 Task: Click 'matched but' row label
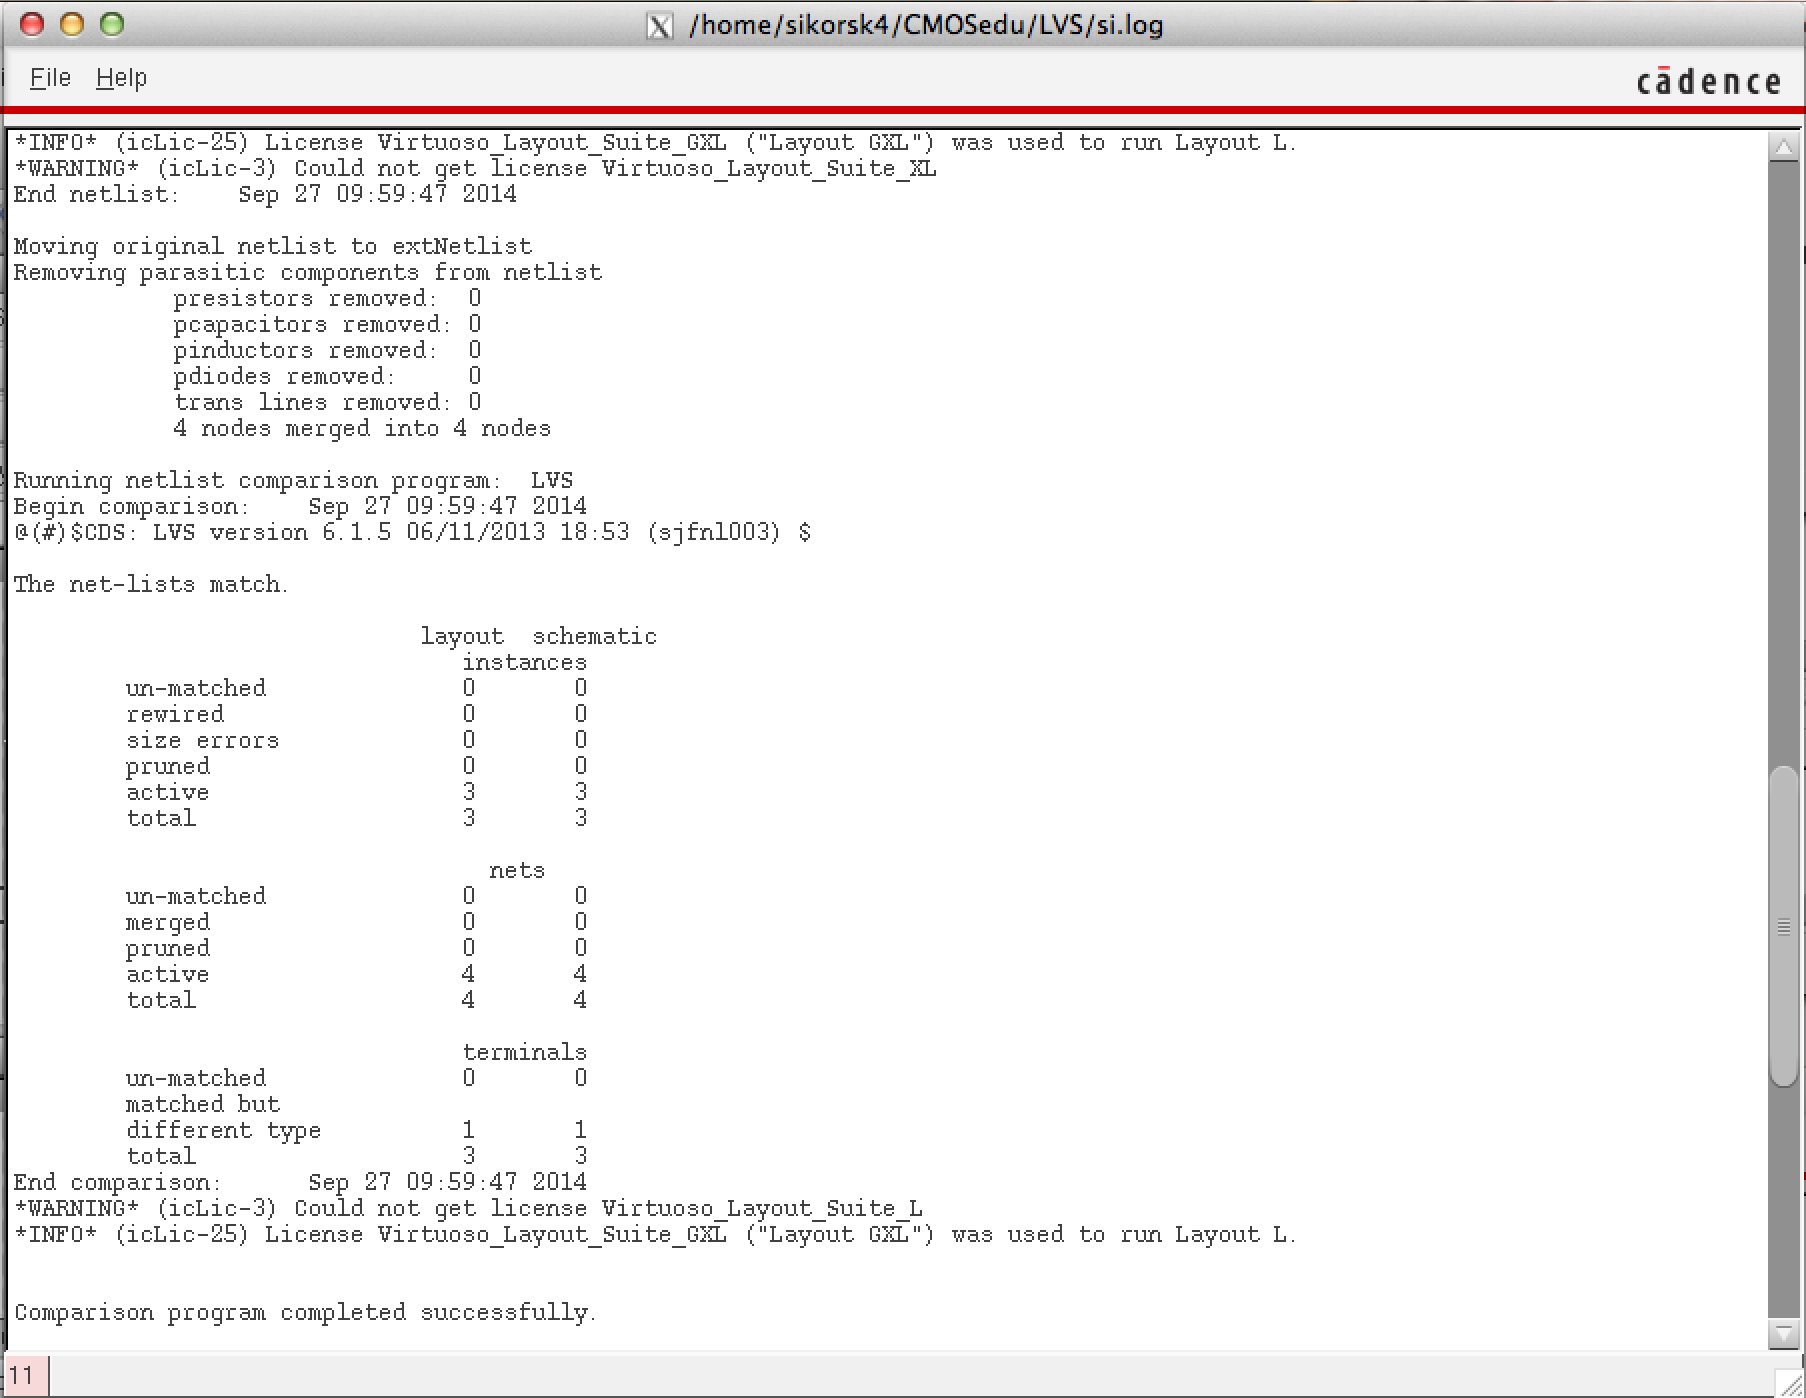click(x=203, y=1104)
